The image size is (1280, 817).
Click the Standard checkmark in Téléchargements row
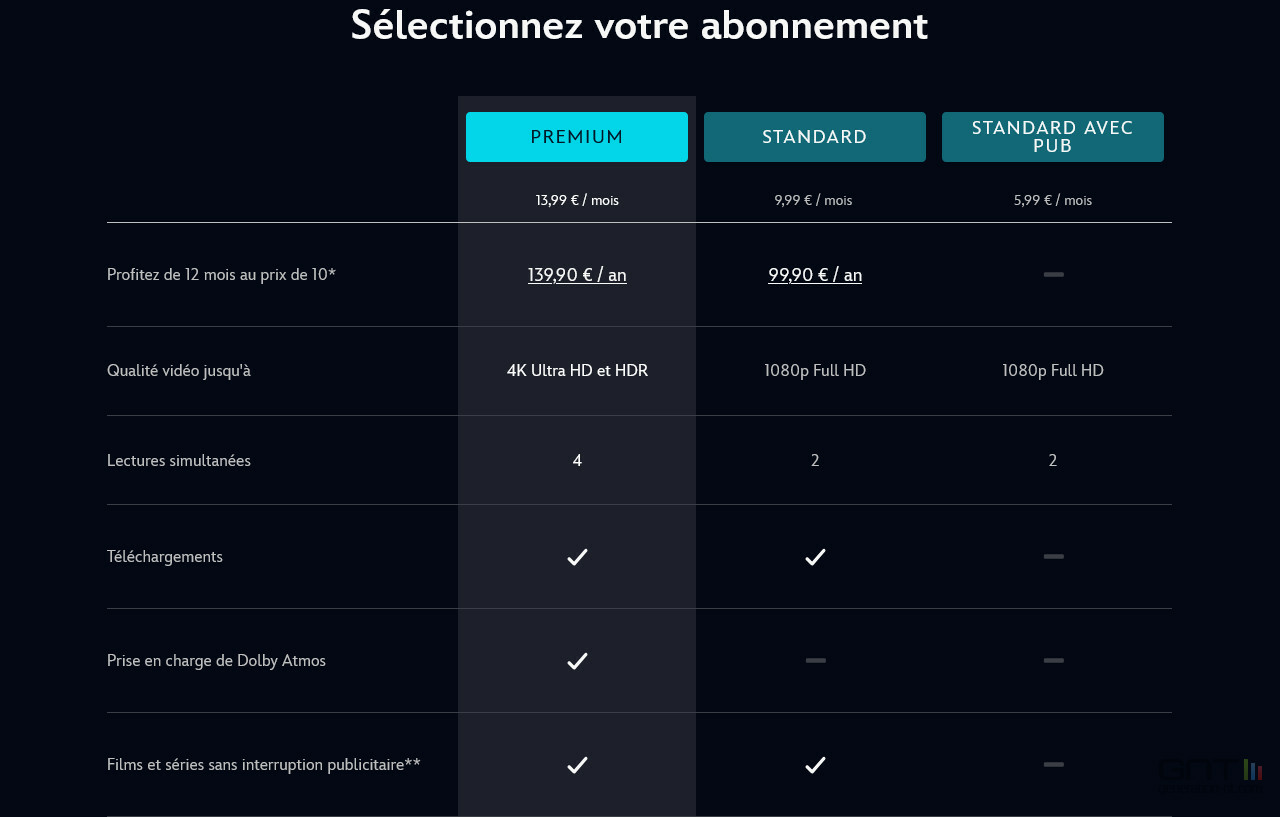tap(815, 557)
